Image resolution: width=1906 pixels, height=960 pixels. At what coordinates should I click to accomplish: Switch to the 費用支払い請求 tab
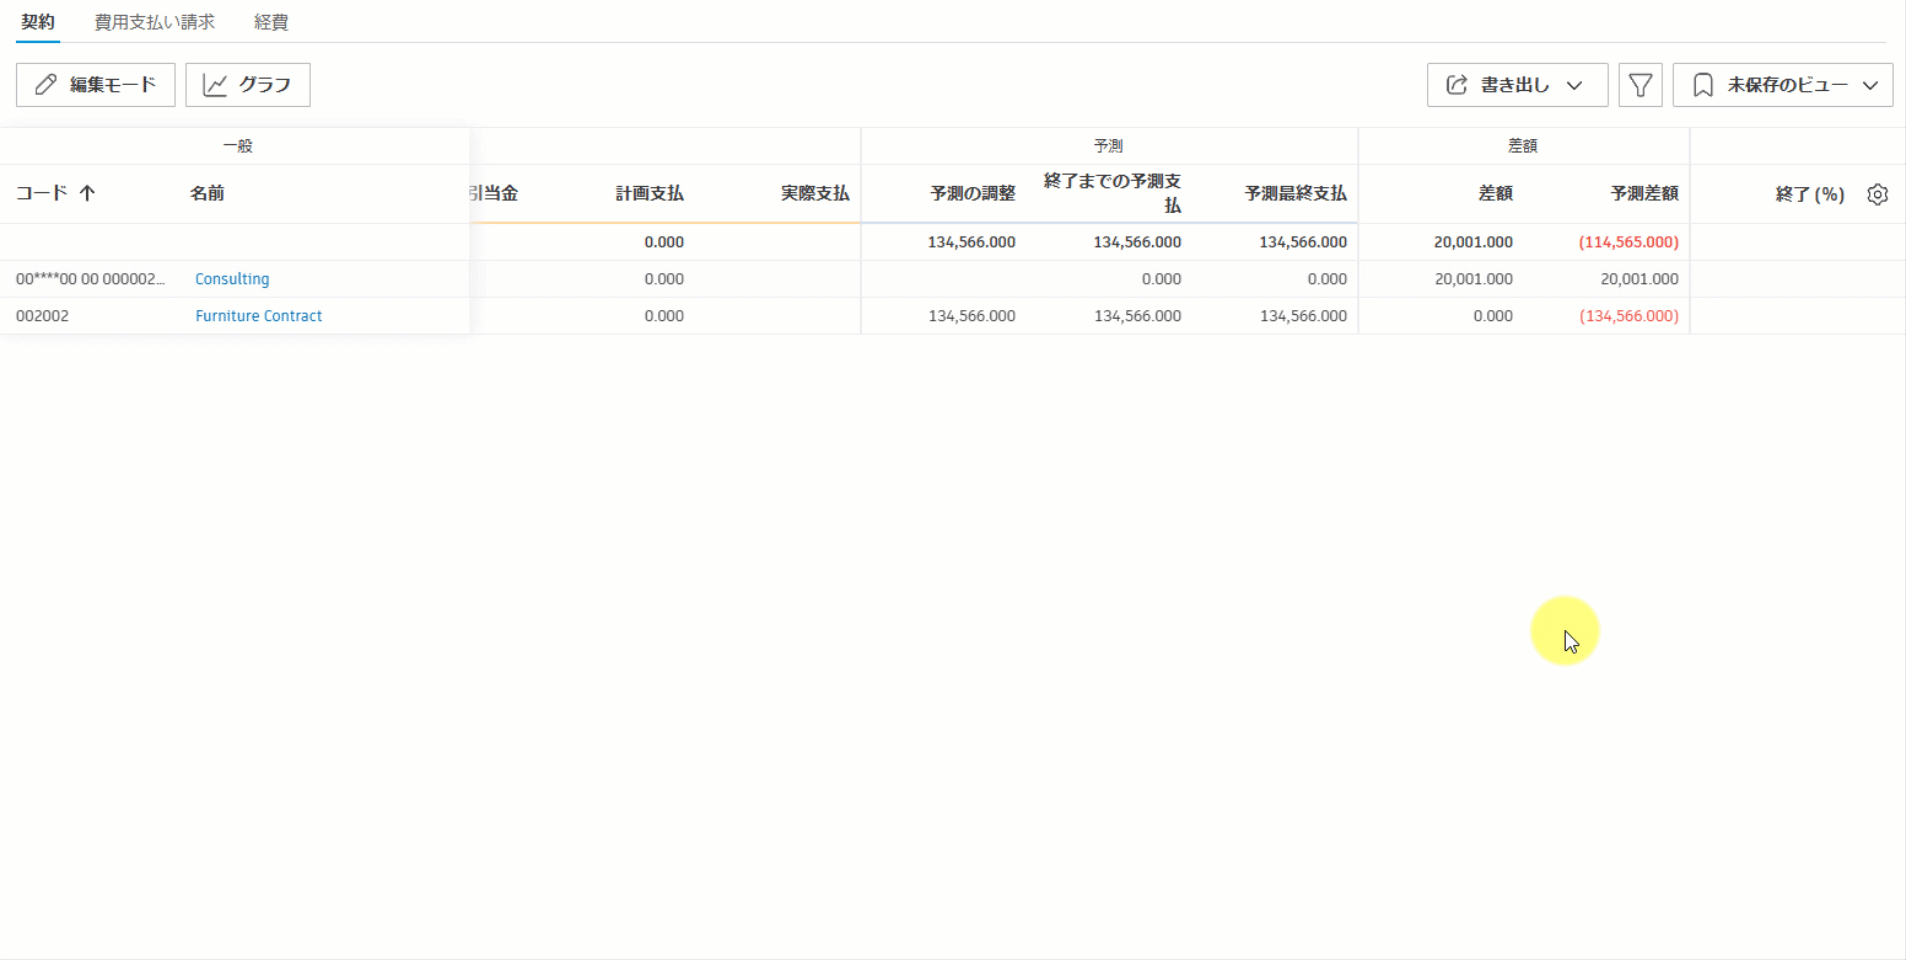pyautogui.click(x=153, y=21)
